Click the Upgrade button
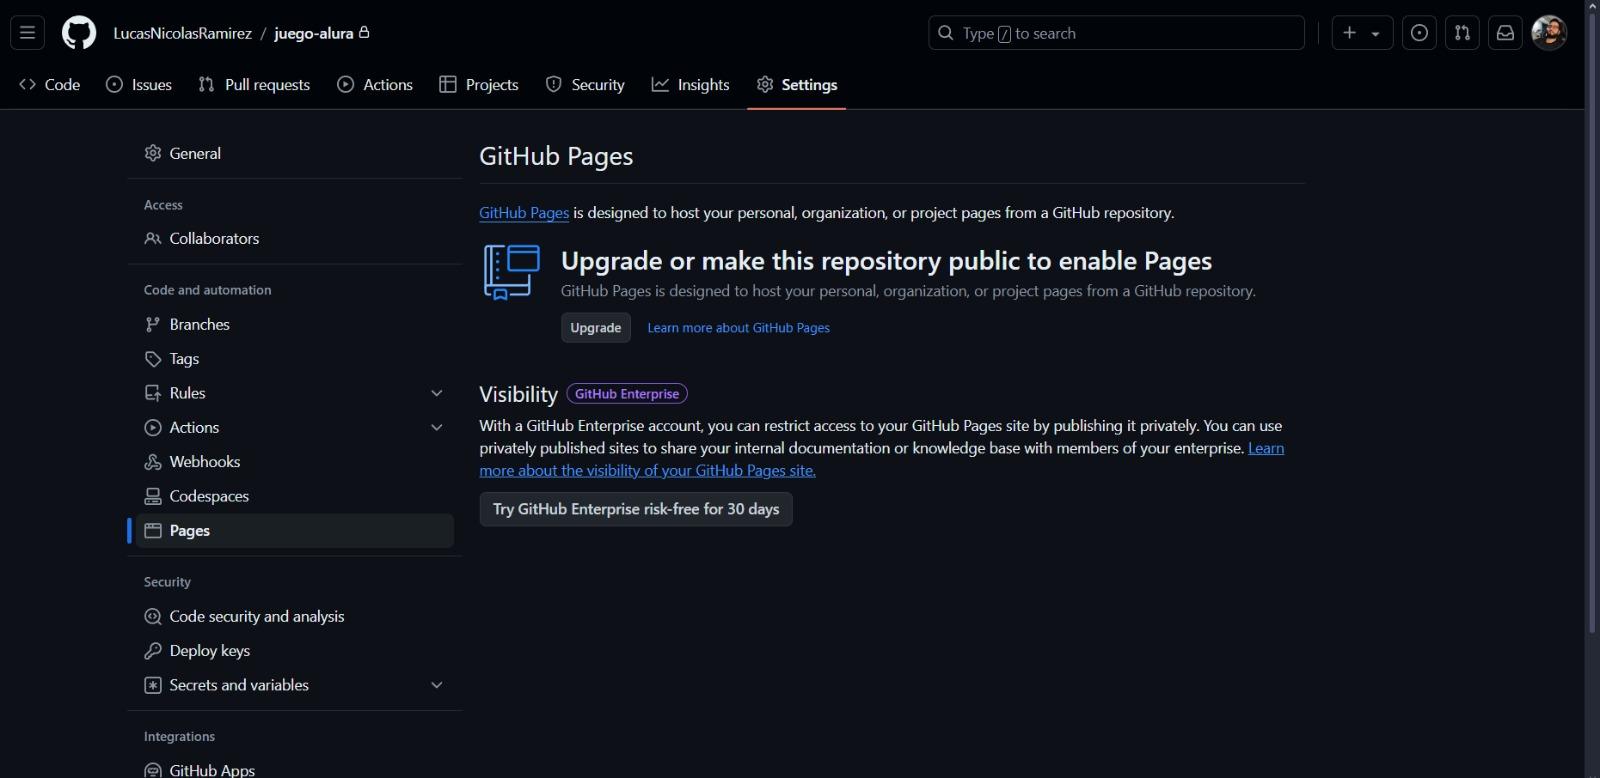The height and width of the screenshot is (778, 1600). click(x=596, y=328)
